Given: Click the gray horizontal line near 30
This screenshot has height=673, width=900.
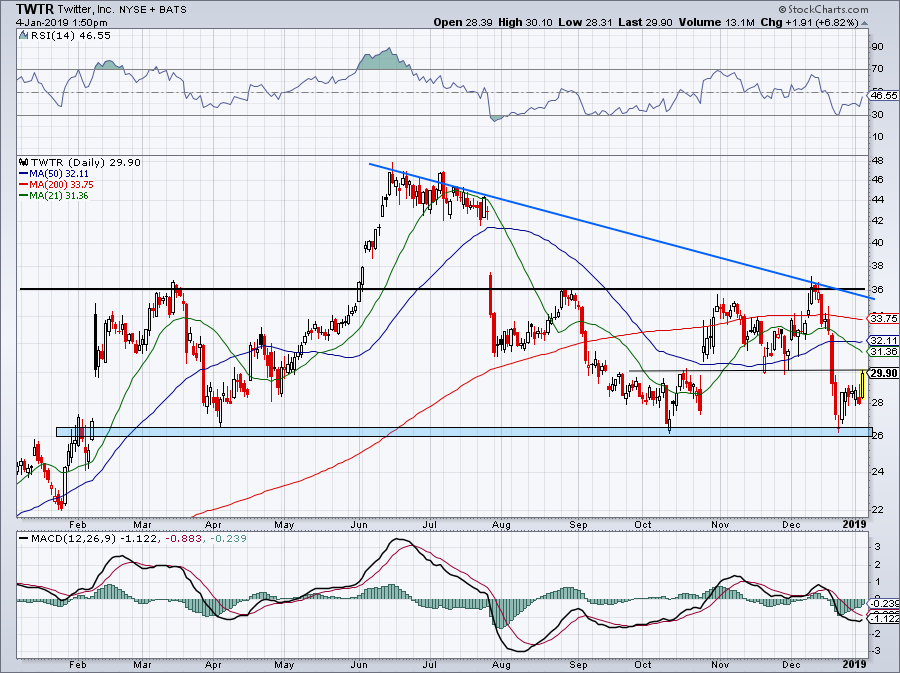Looking at the screenshot, I should [748, 371].
